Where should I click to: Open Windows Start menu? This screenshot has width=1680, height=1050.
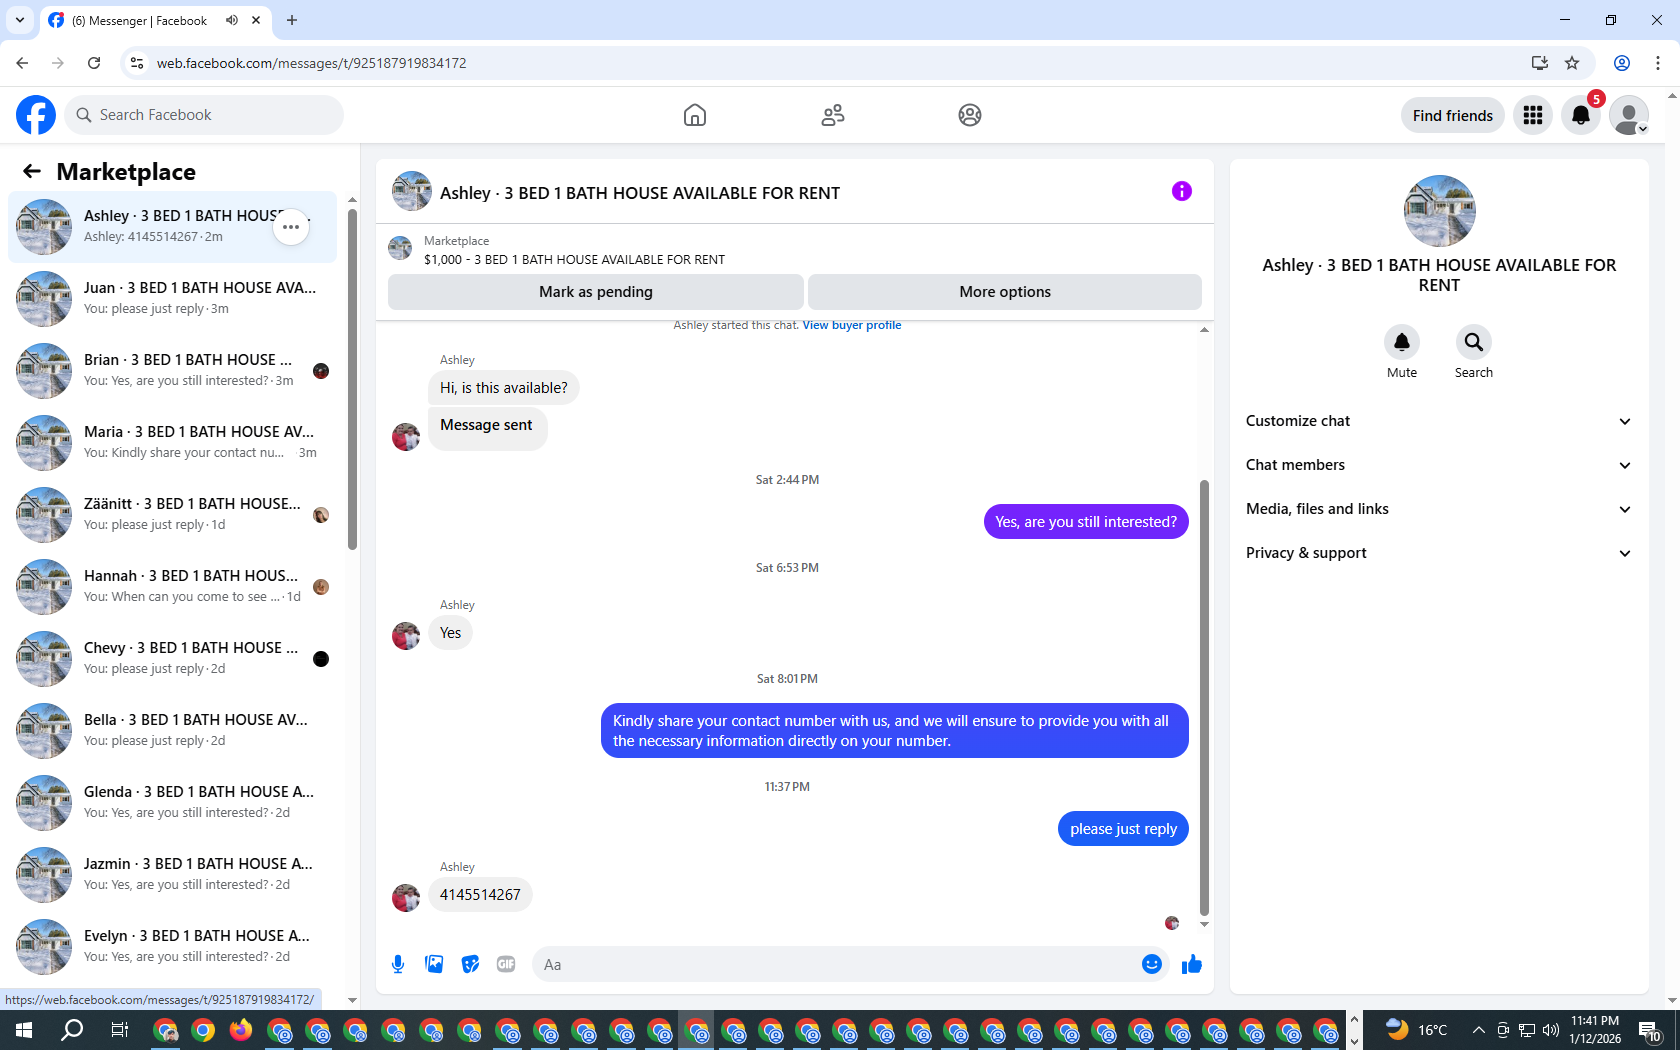(x=24, y=1030)
